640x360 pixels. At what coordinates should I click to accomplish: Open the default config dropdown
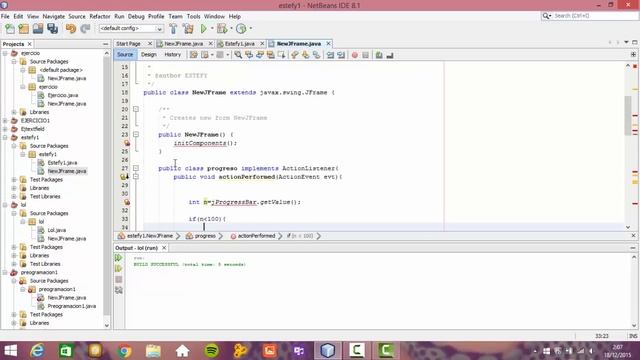(x=131, y=29)
